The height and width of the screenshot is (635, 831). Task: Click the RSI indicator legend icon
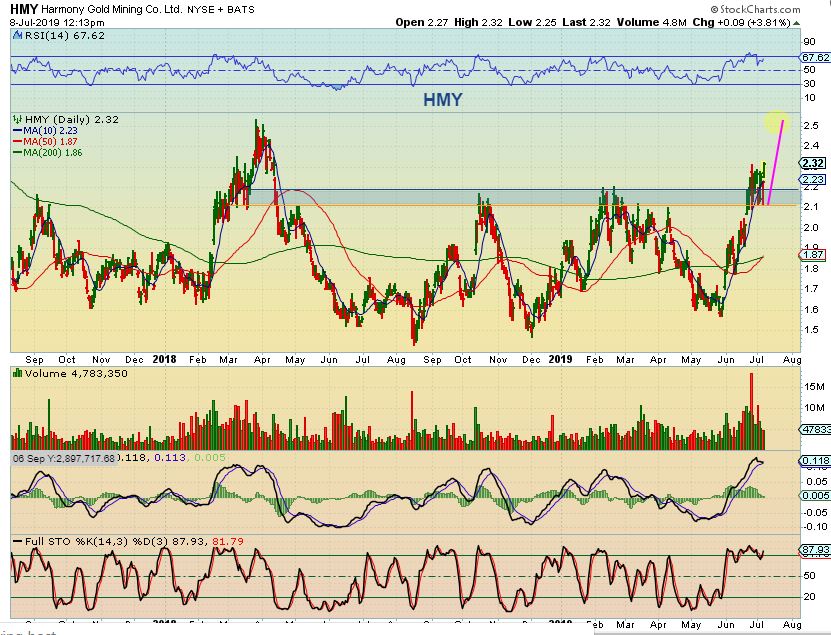click(x=17, y=36)
